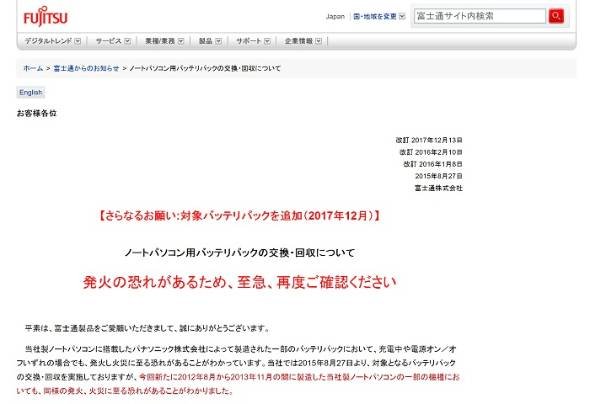Open the 企業情報 menu
The height and width of the screenshot is (404, 590).
(x=298, y=41)
